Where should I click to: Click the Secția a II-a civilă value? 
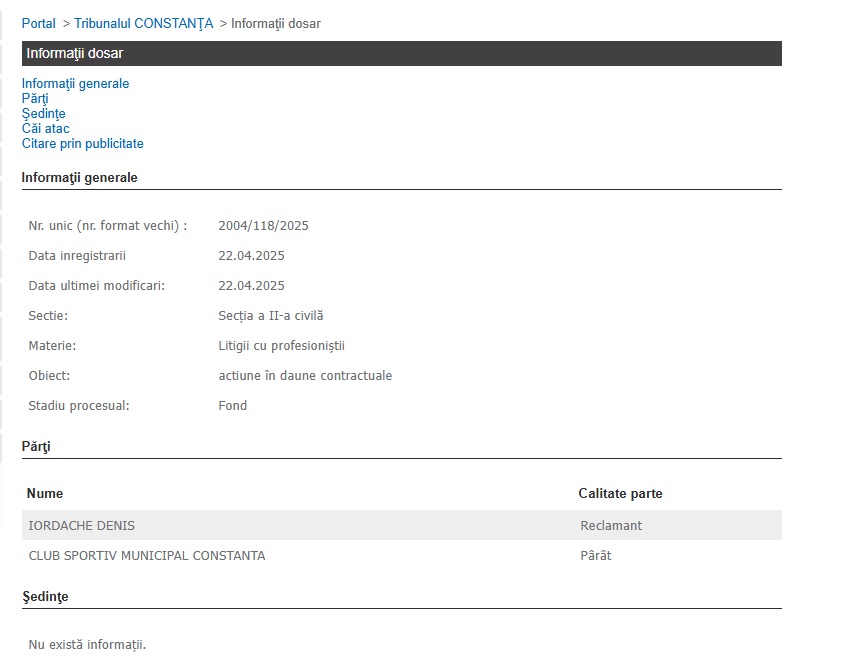click(x=271, y=316)
